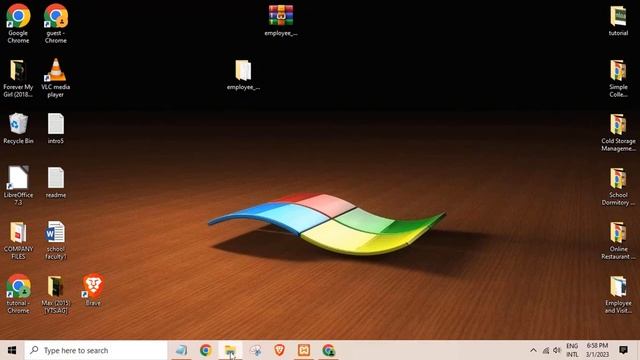The height and width of the screenshot is (360, 640).
Task: Show hidden system tray icons
Action: point(533,350)
